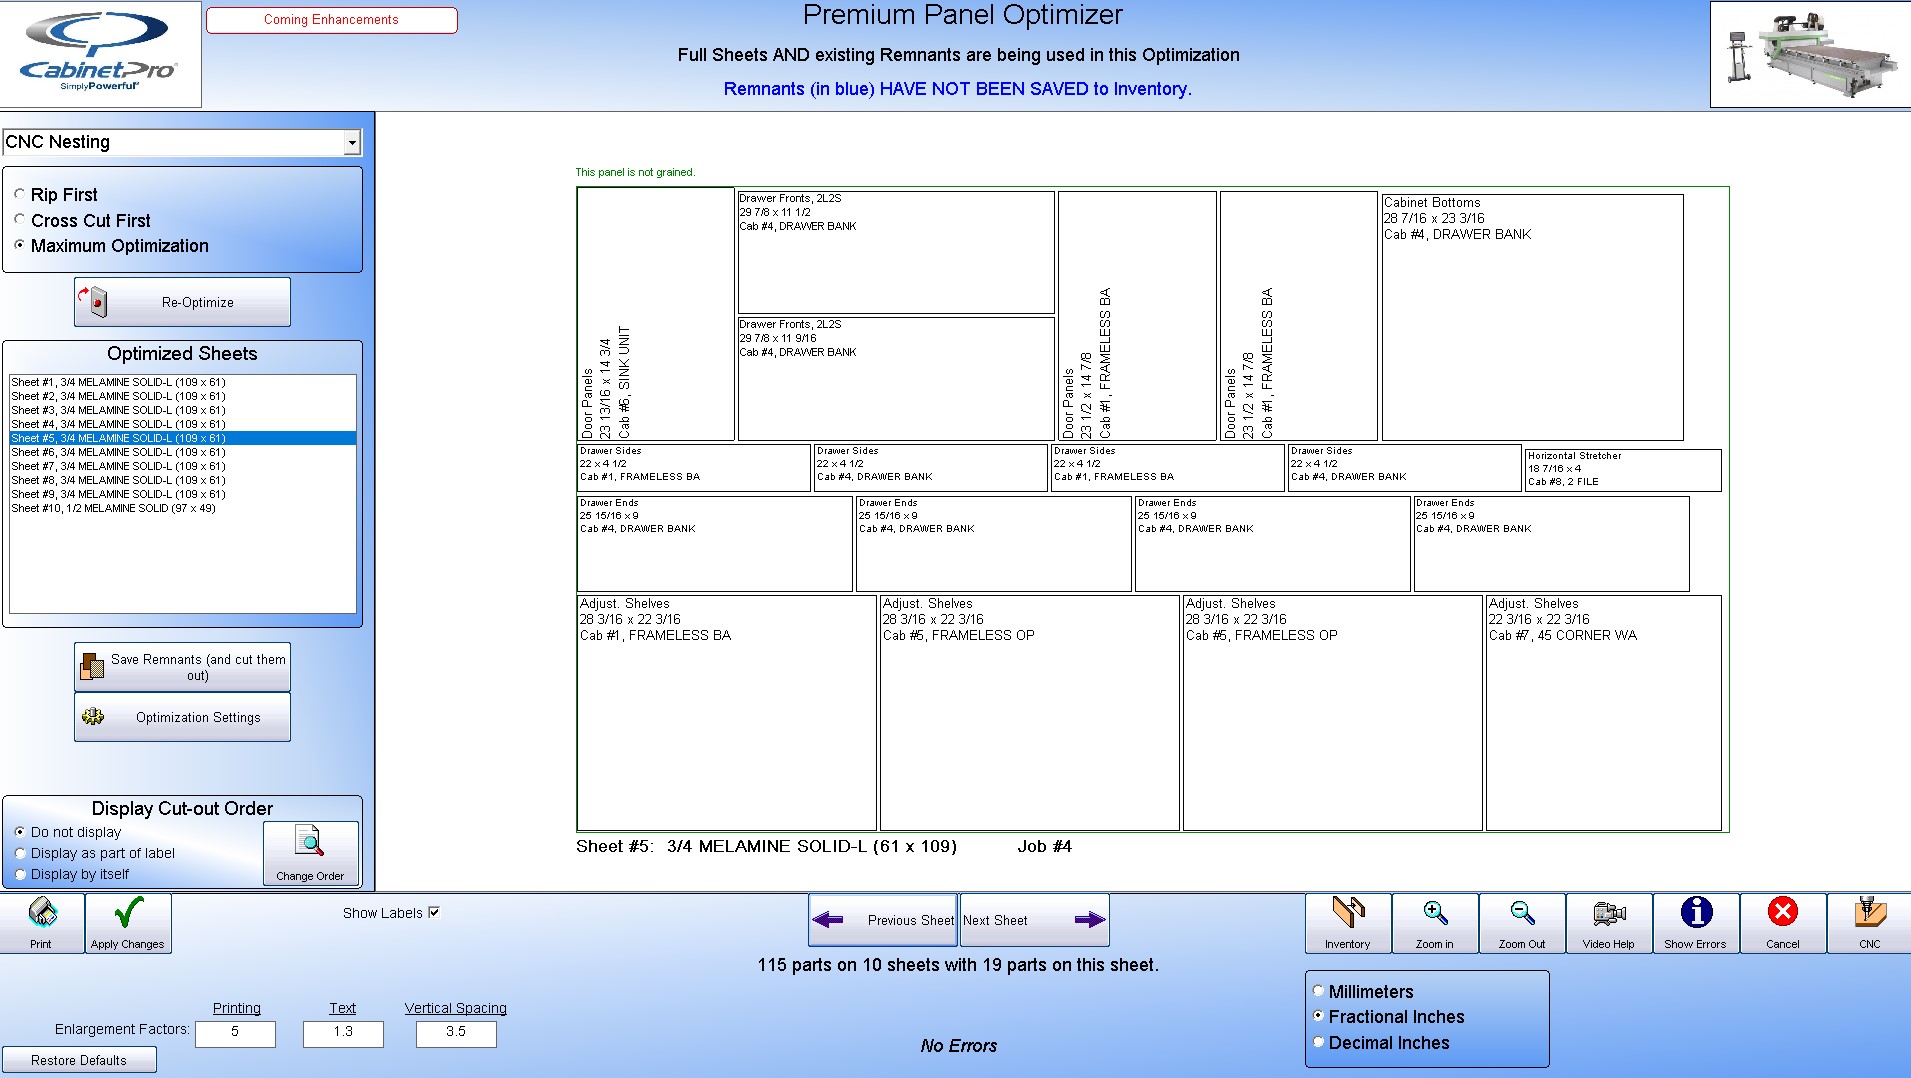The height and width of the screenshot is (1078, 1911).
Task: Open the CNC Nesting dropdown
Action: (x=351, y=143)
